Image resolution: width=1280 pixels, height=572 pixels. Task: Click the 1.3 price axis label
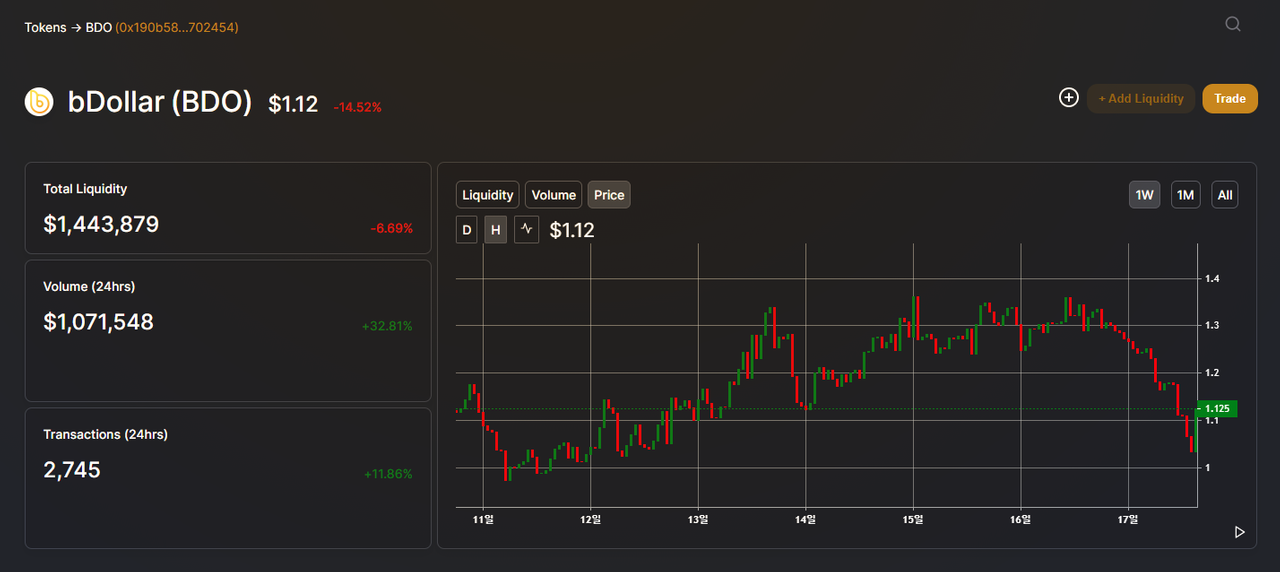pyautogui.click(x=1211, y=326)
